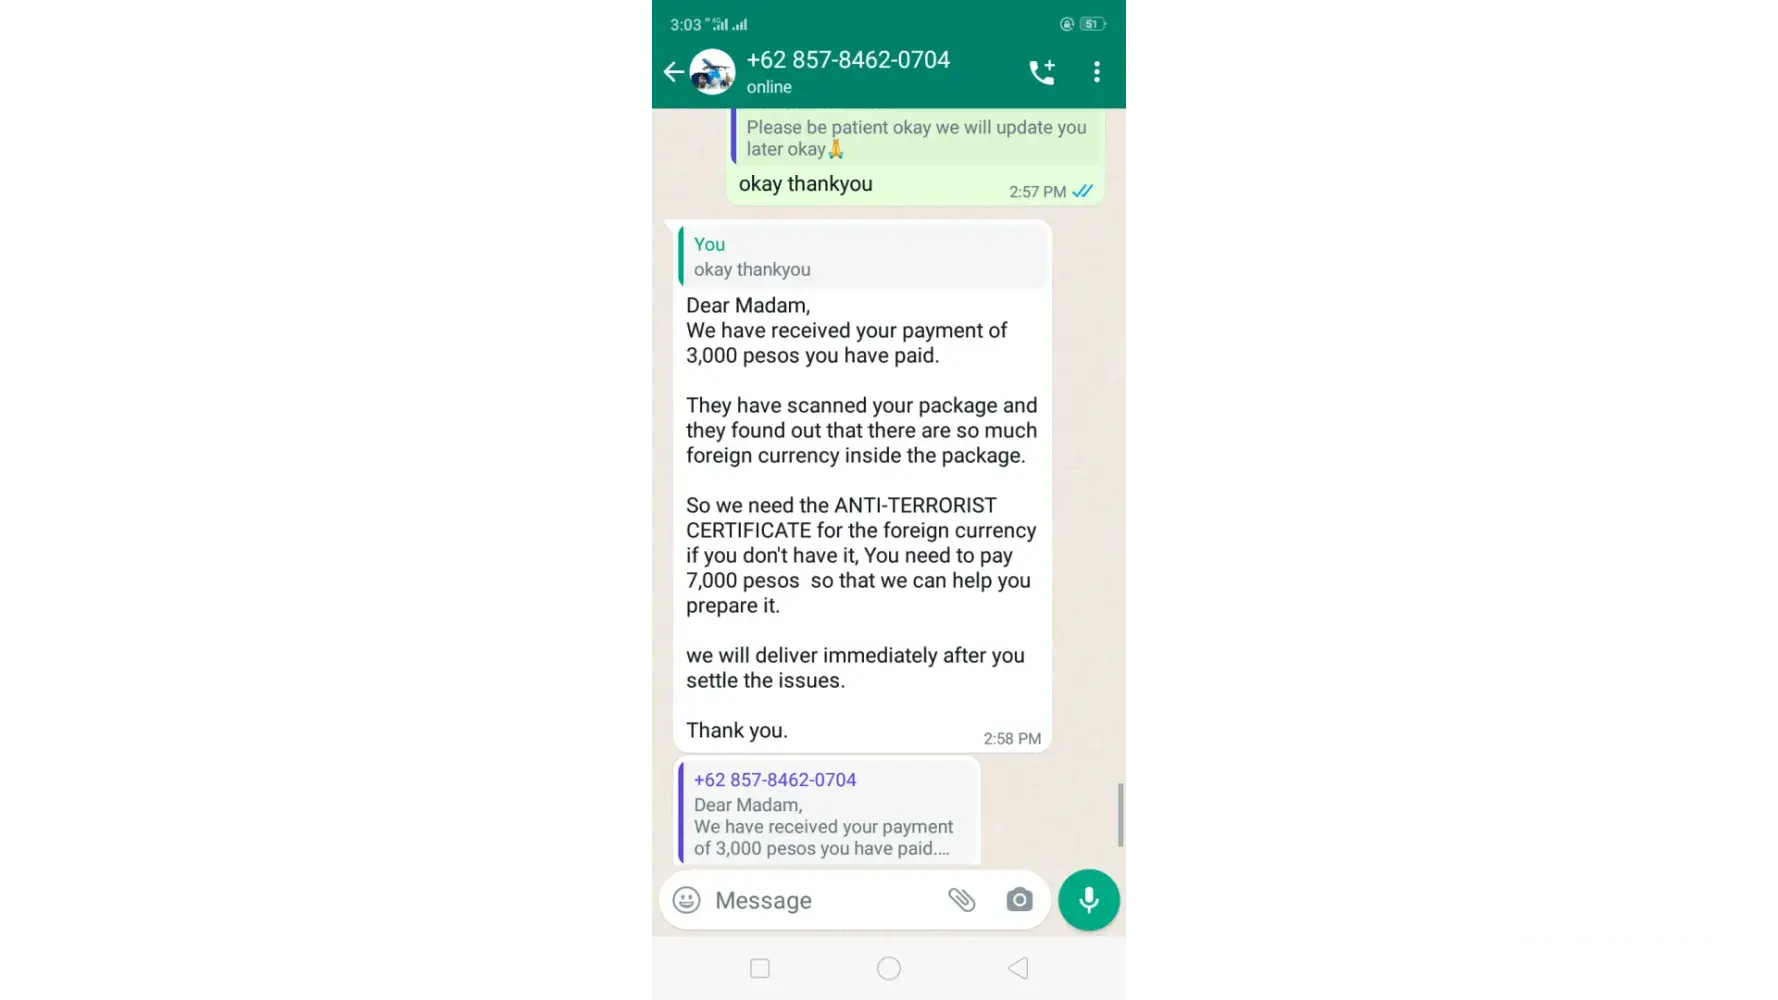1778x1000 pixels.
Task: Tap quoted +62 857-8462-0704 'Dear Madam' preview
Action: pyautogui.click(x=828, y=813)
